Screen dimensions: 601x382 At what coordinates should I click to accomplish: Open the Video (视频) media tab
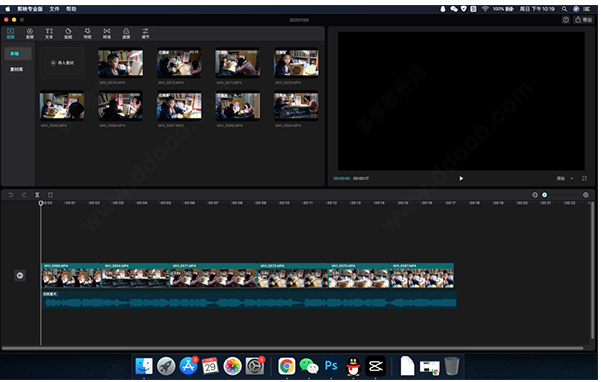(x=10, y=33)
